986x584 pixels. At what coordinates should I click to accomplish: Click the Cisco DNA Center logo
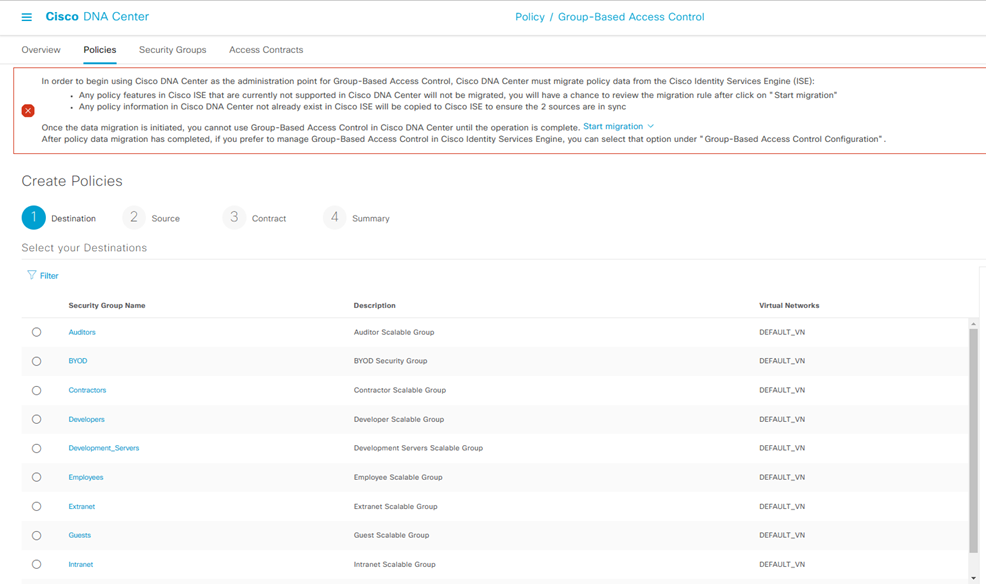[x=97, y=17]
